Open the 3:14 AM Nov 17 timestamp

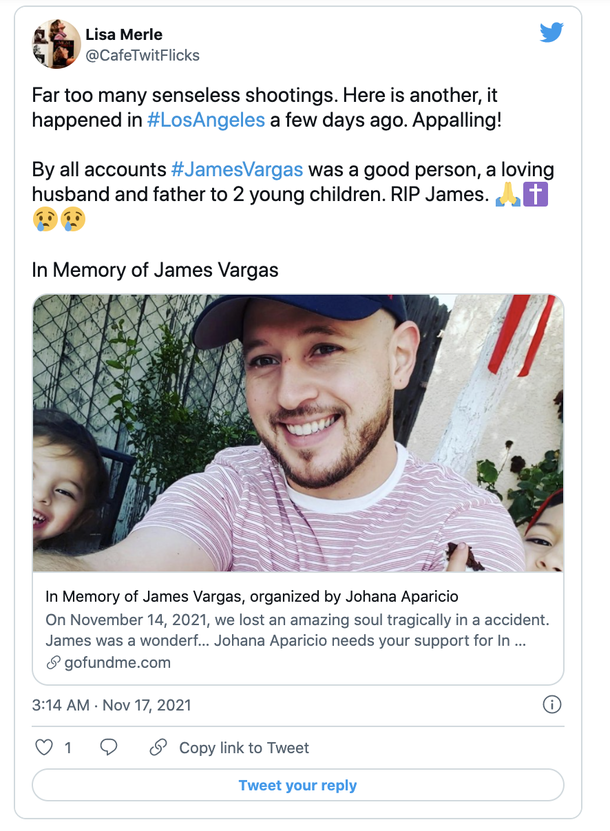(111, 705)
